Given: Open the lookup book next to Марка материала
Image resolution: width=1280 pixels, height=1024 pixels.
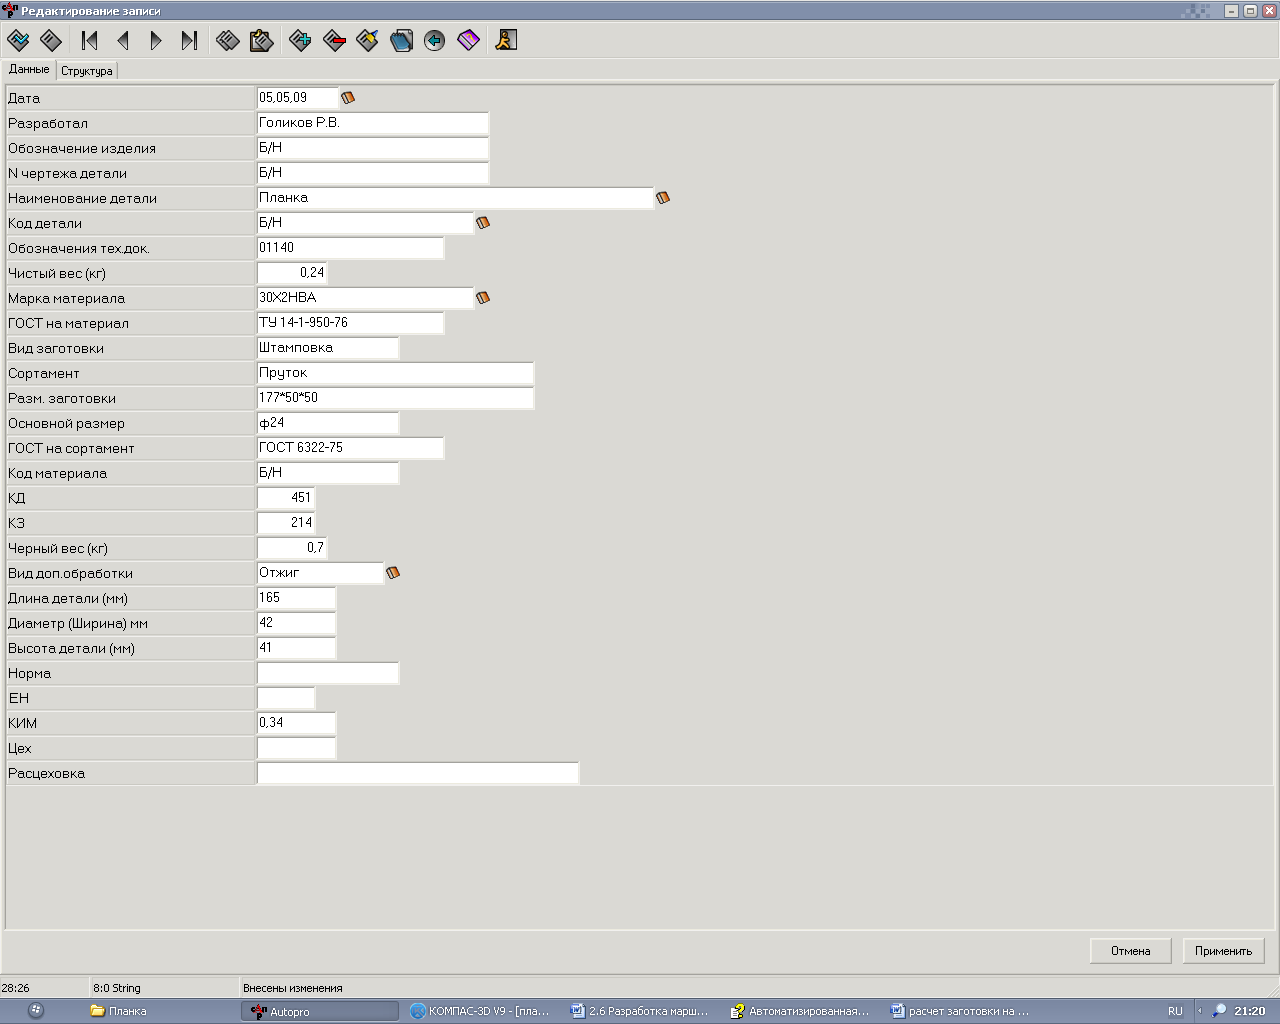Looking at the screenshot, I should [x=483, y=298].
